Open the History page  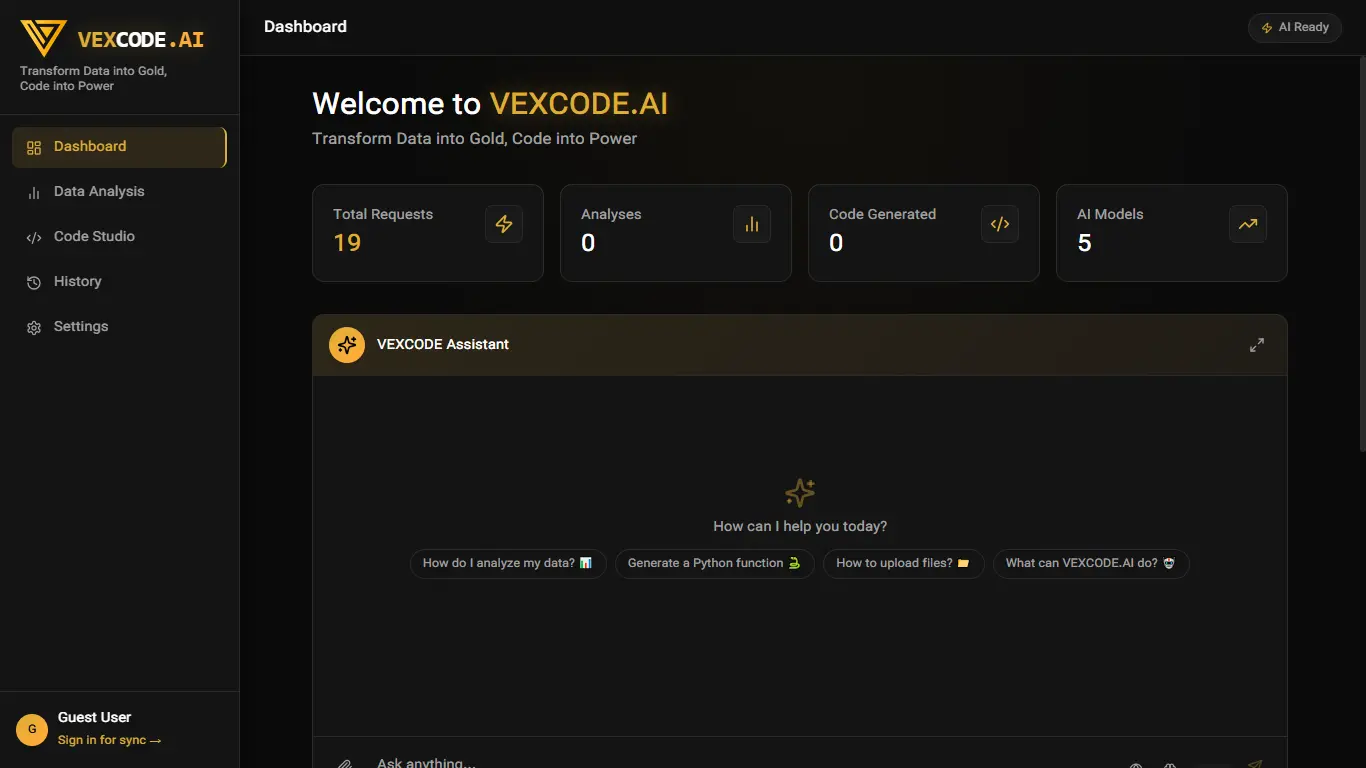coord(119,282)
